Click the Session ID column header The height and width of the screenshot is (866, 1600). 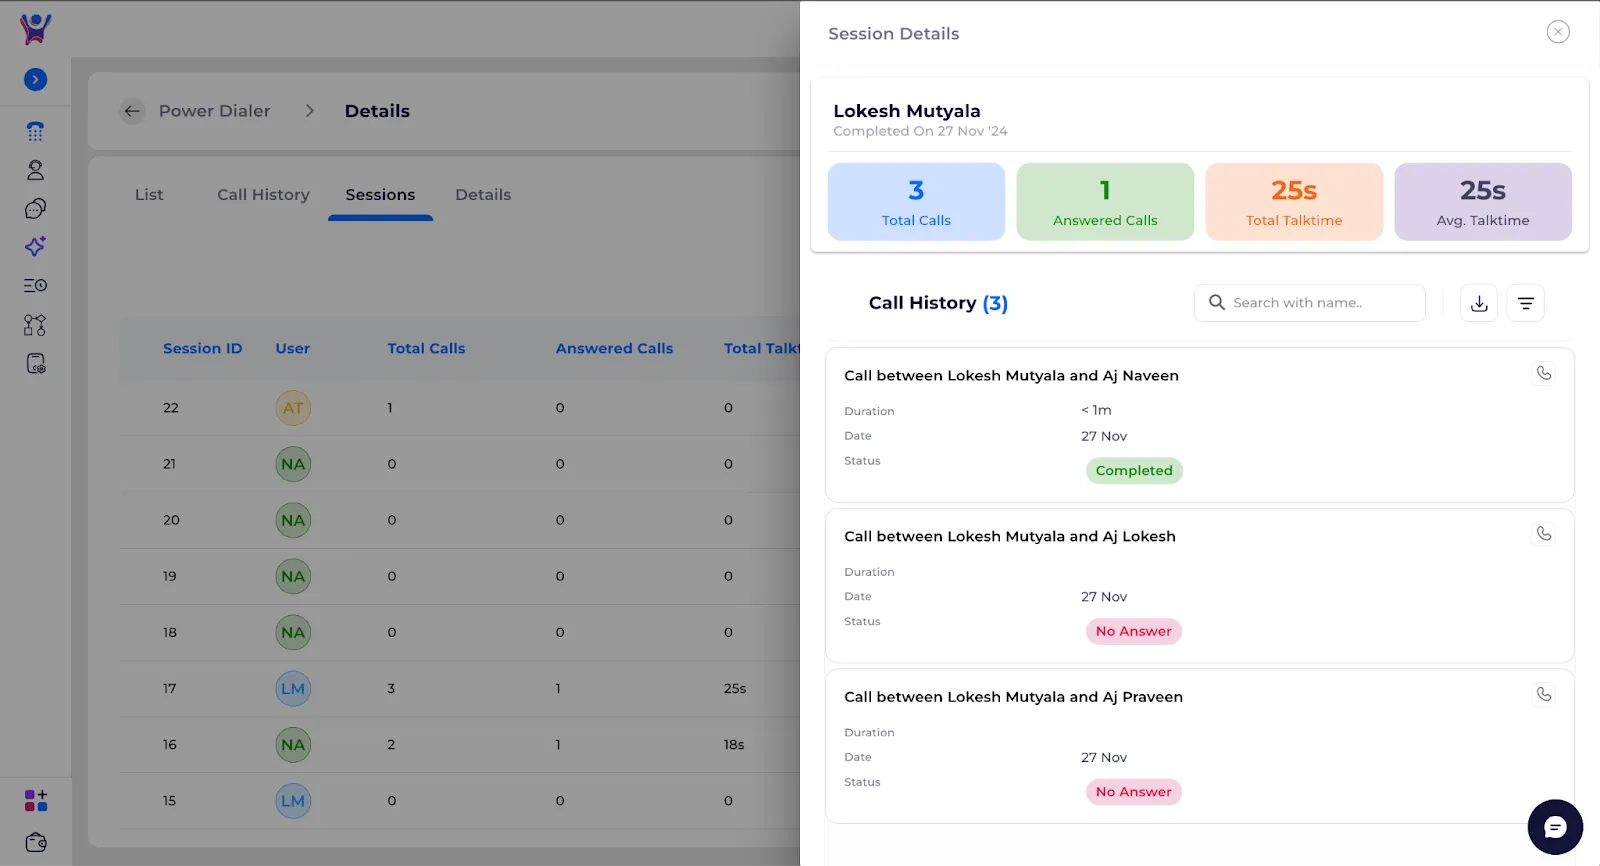coord(202,349)
